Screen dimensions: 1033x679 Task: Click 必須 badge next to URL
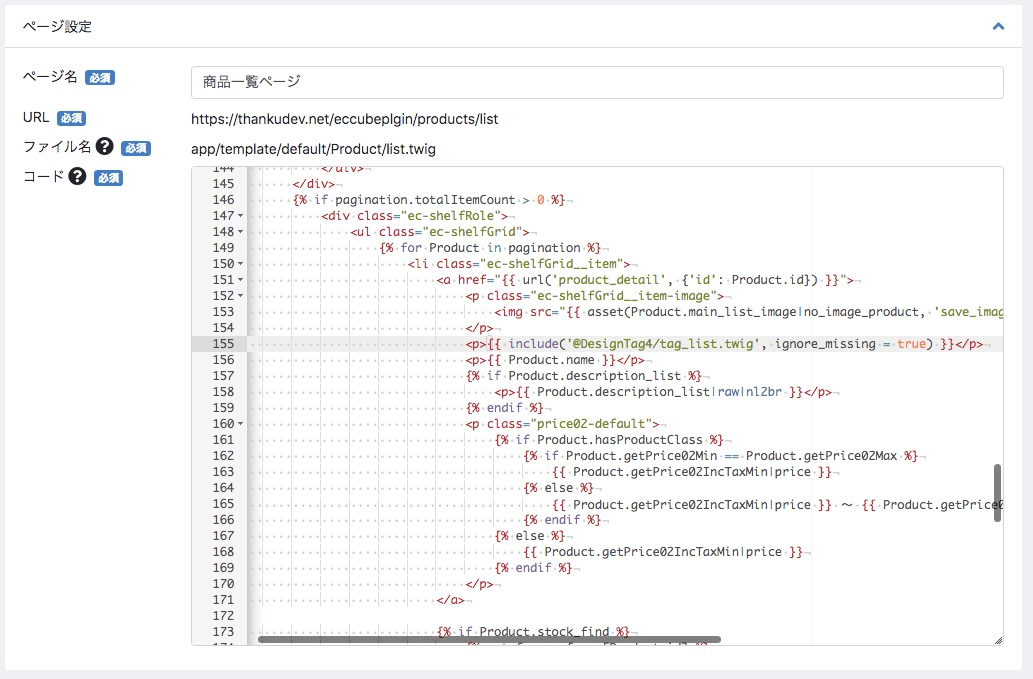71,119
